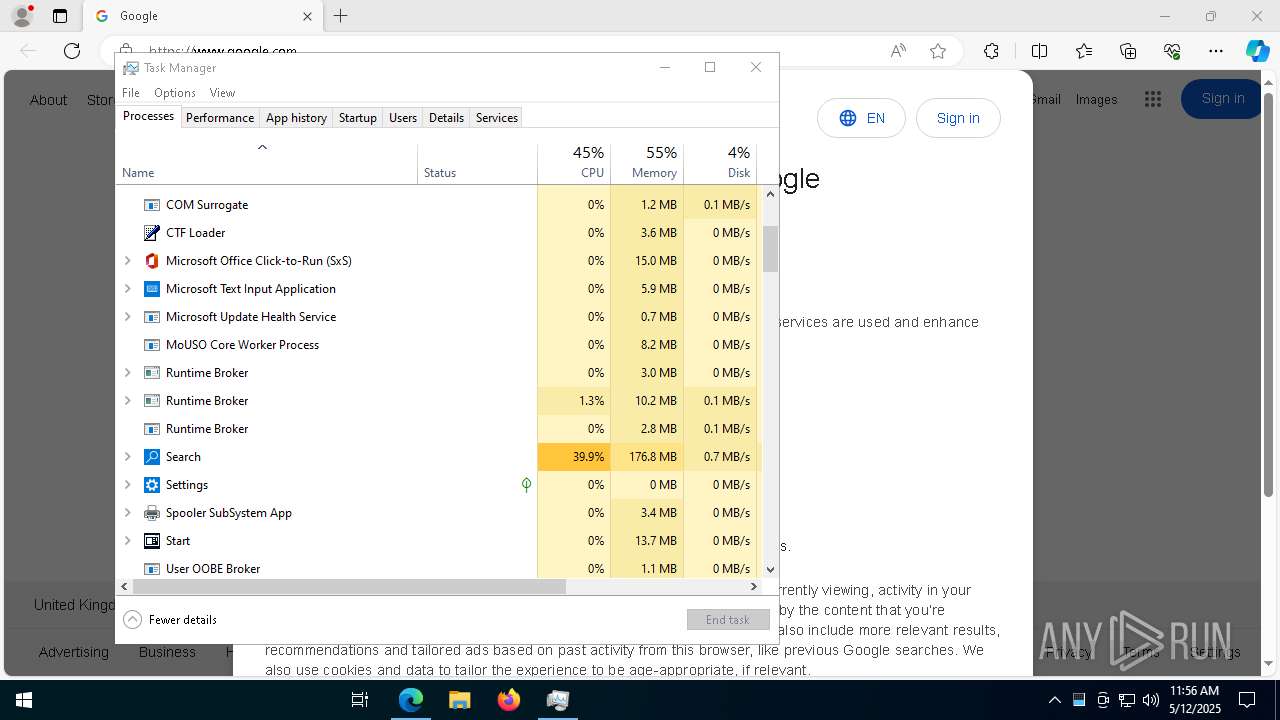Open Edge Favorites list icon
Screen dimensions: 1280x720
(x=1084, y=51)
